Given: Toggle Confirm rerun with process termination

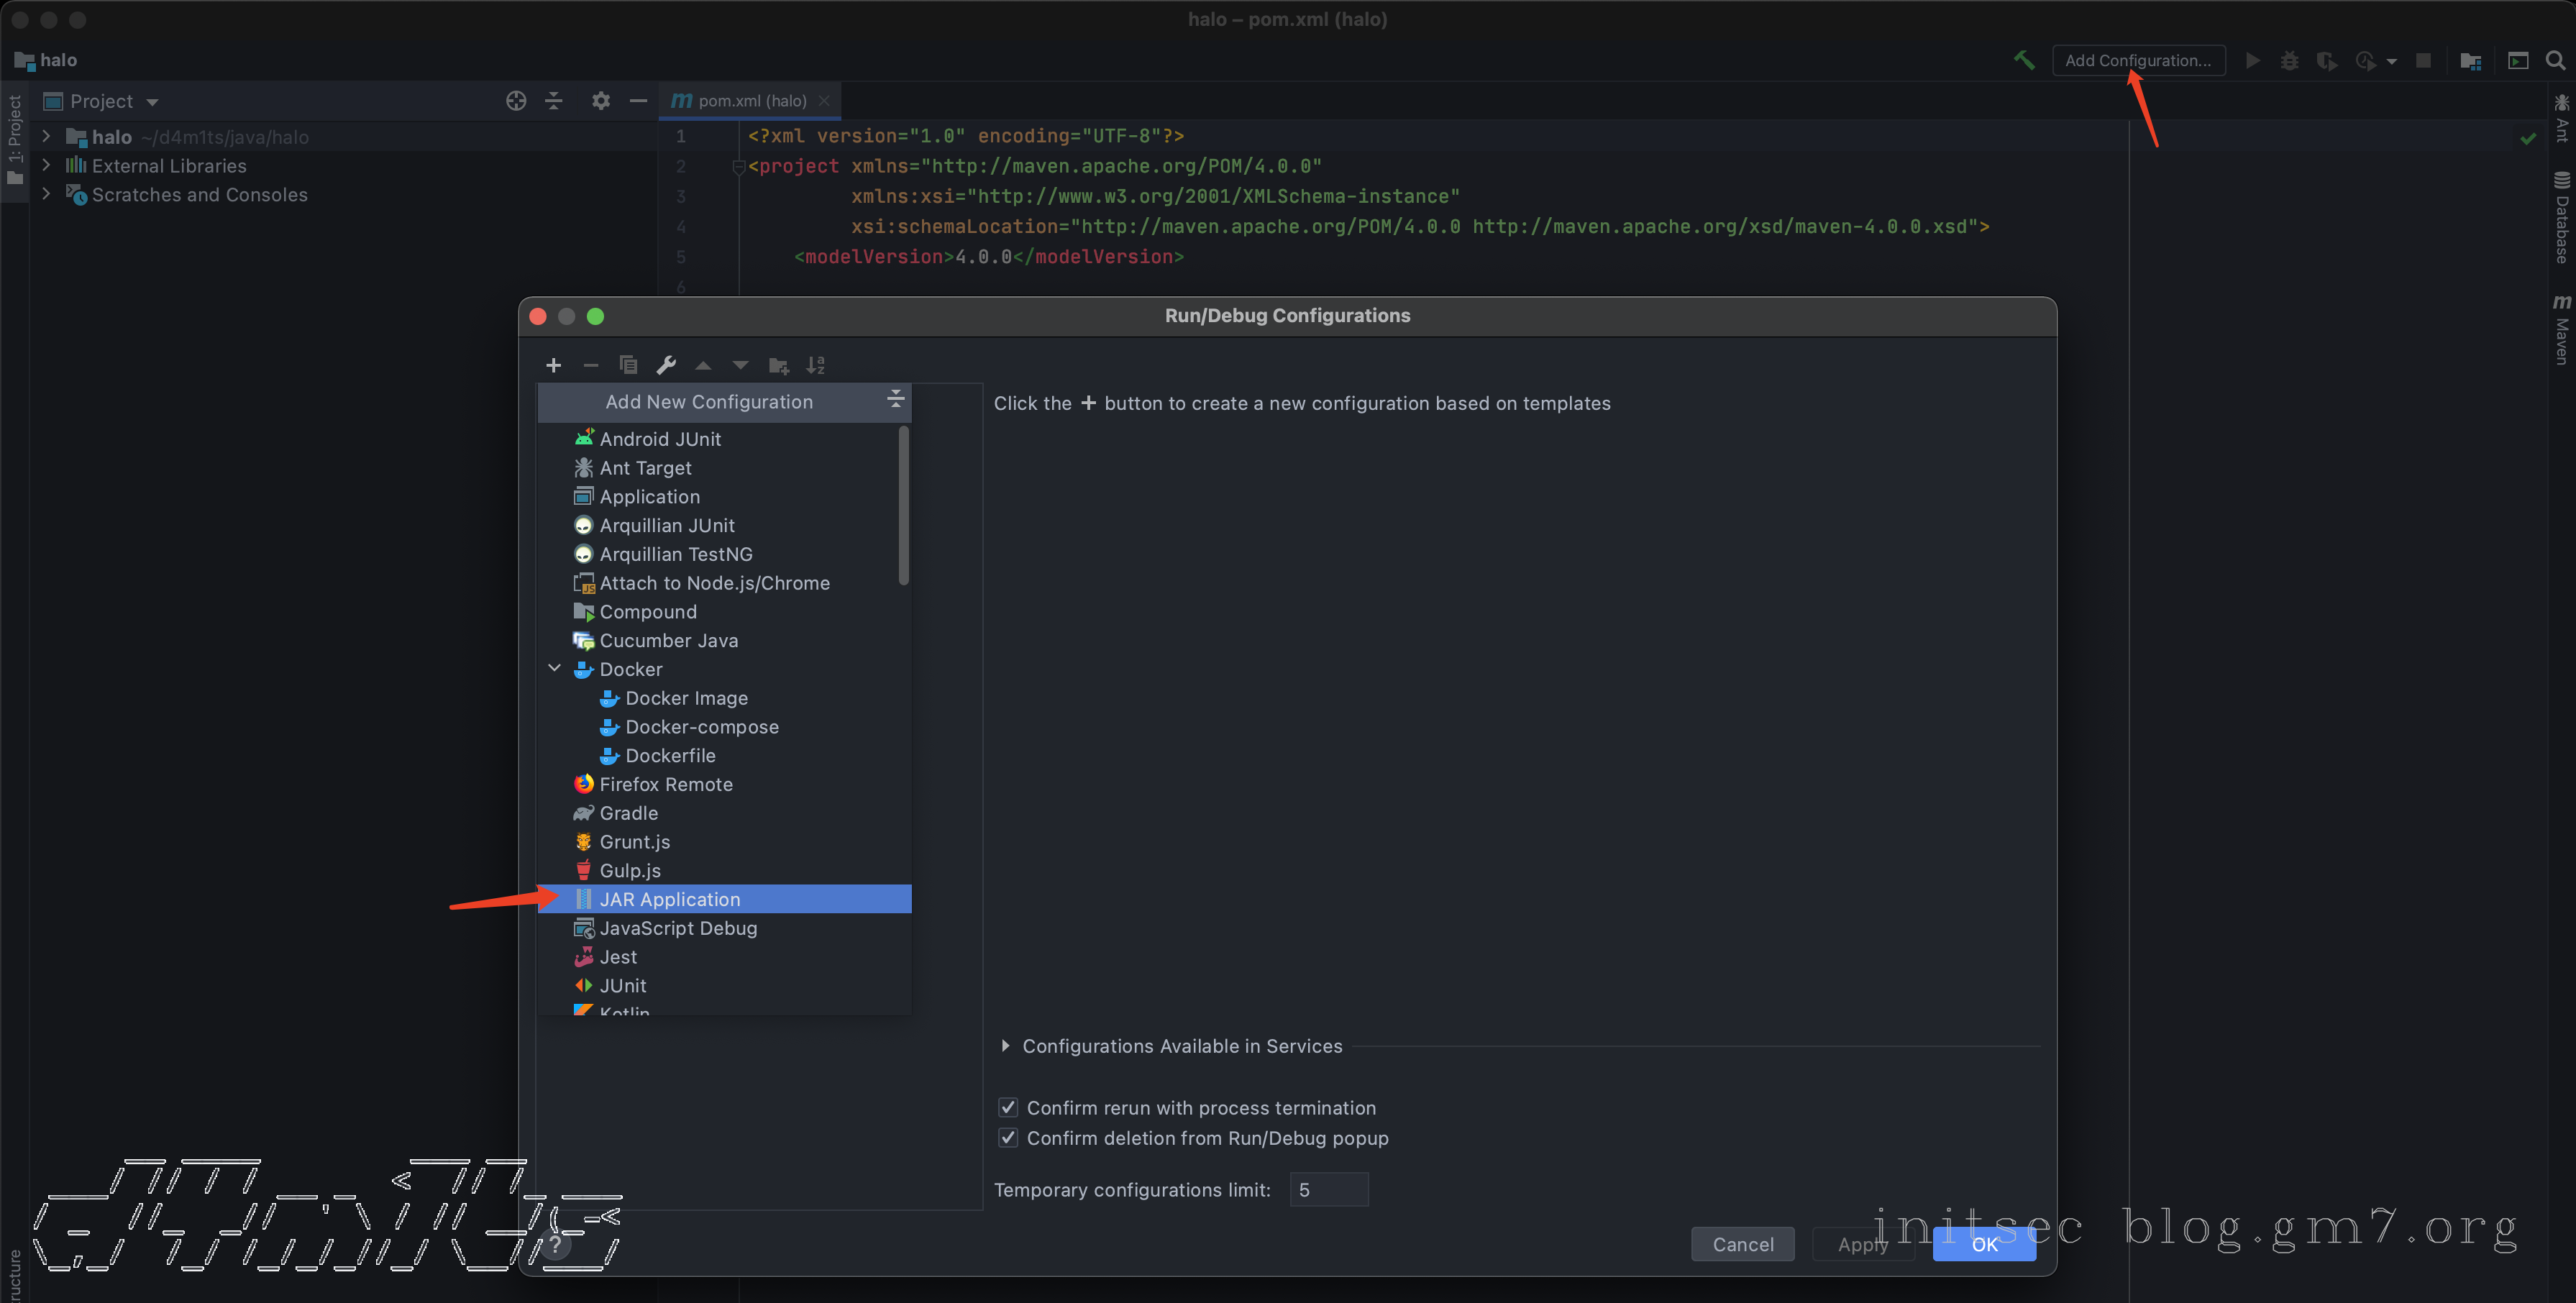Looking at the screenshot, I should [x=1008, y=1107].
